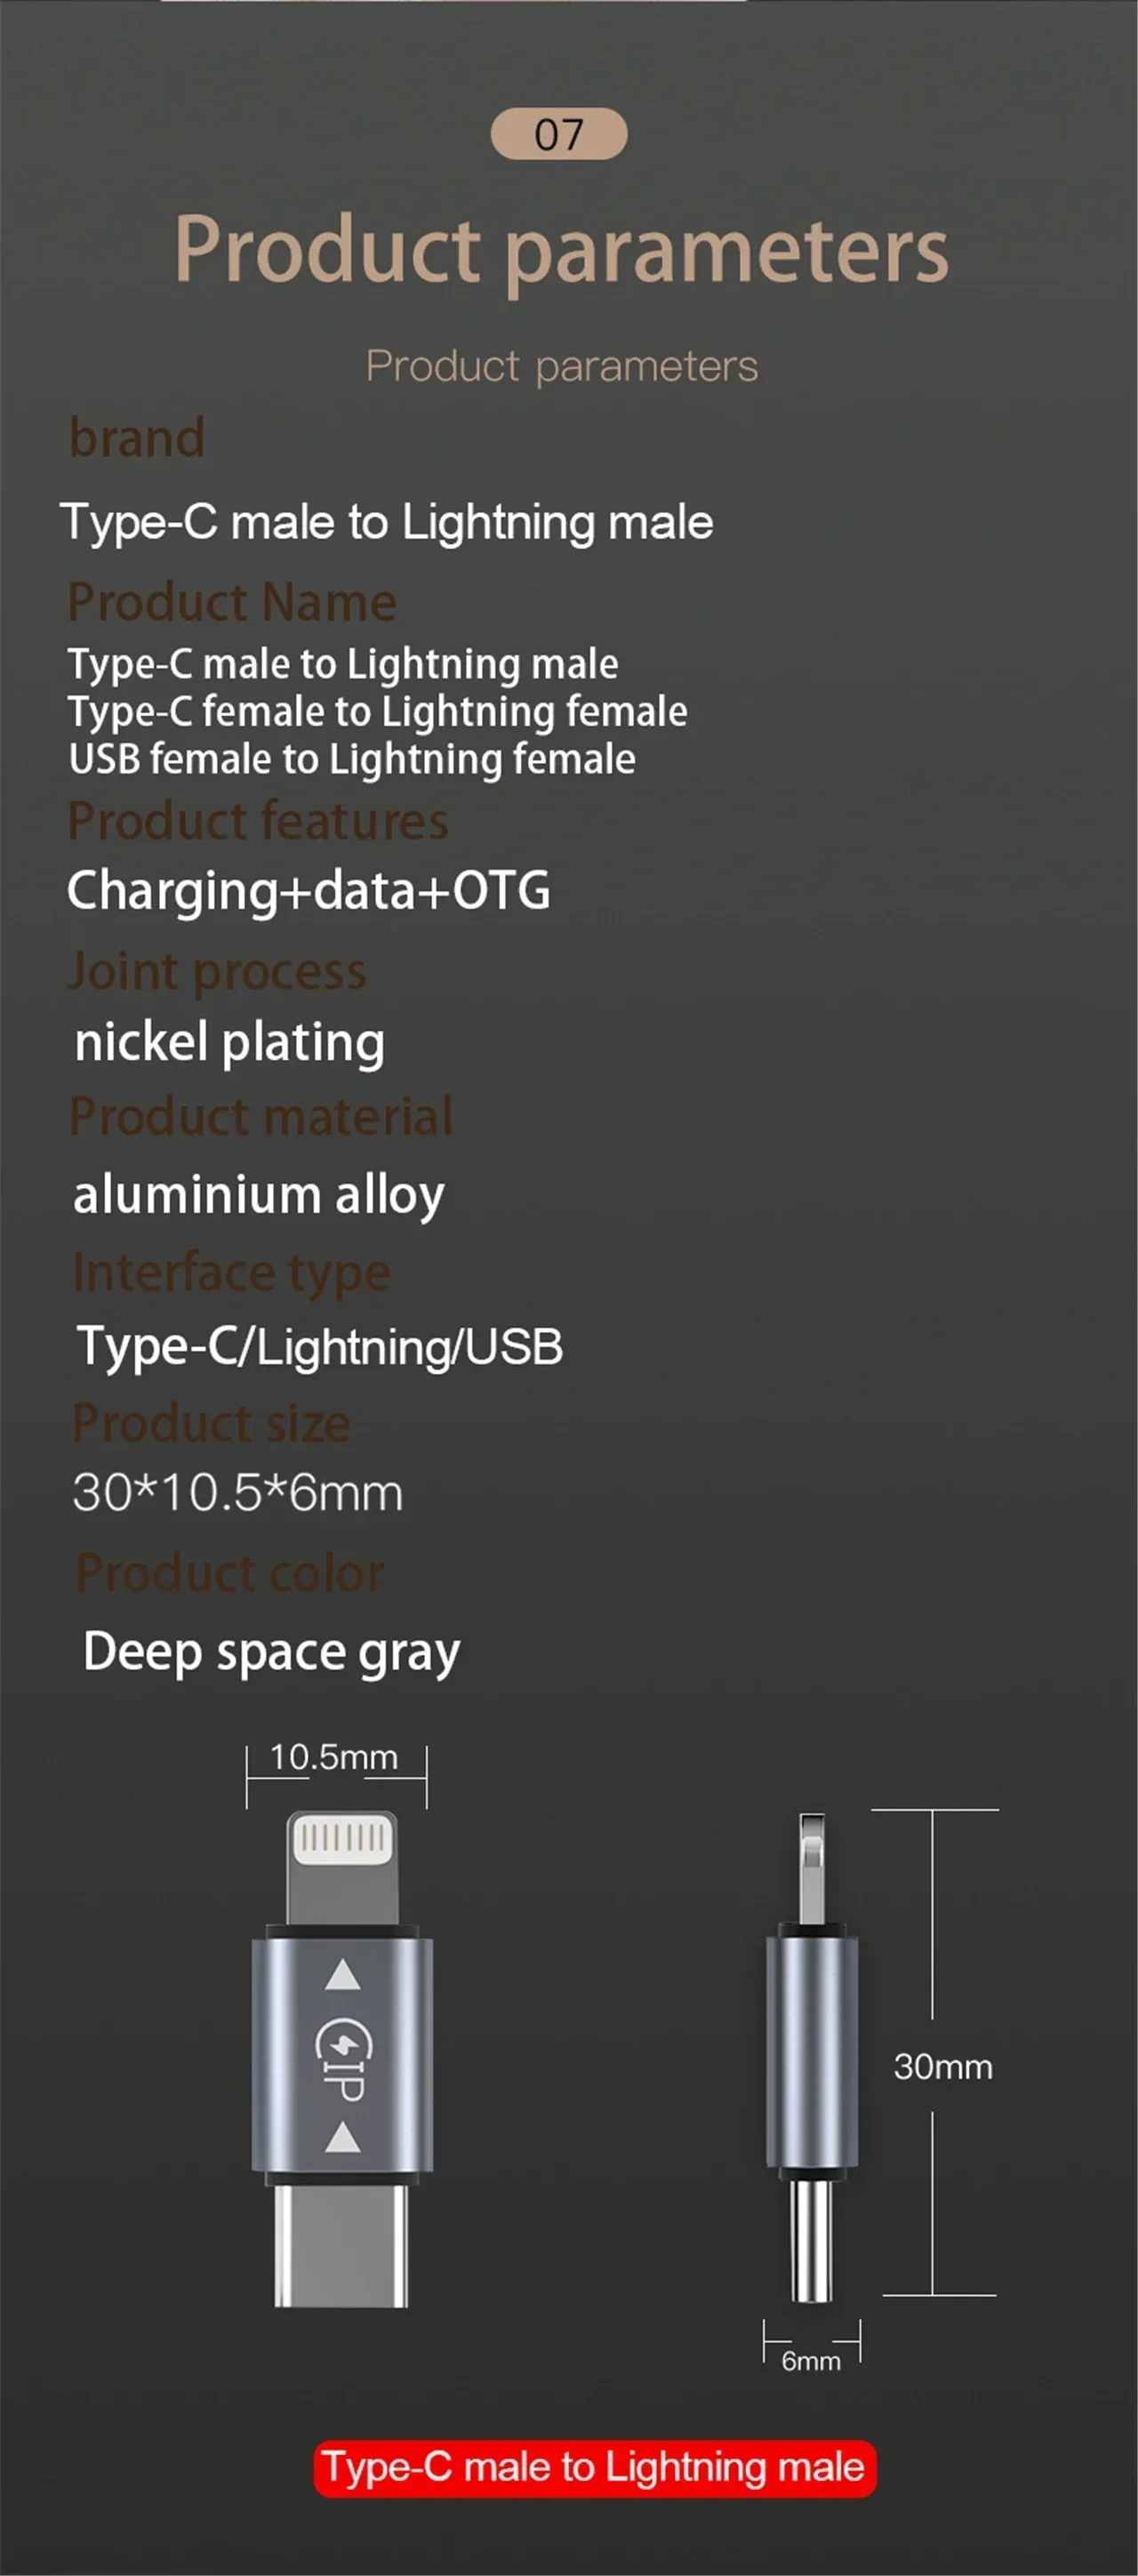Click the large Product parameters heading

(x=561, y=249)
